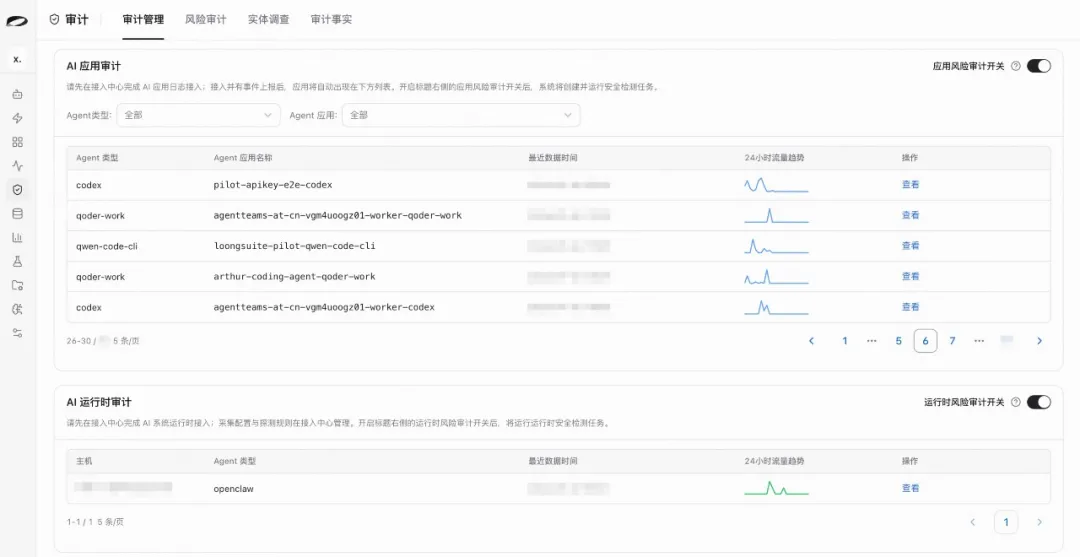Click 查看 for agentteams worker-codex row

point(911,307)
